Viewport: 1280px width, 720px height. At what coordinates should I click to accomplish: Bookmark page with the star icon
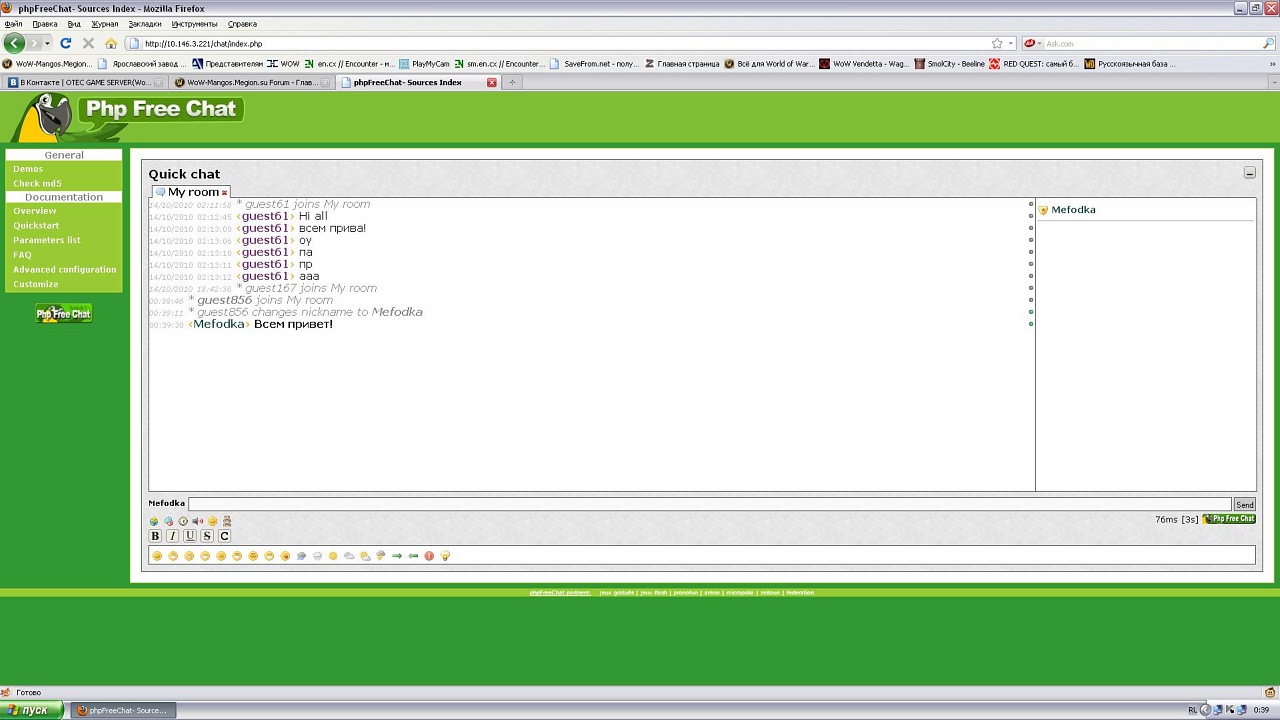coord(997,44)
